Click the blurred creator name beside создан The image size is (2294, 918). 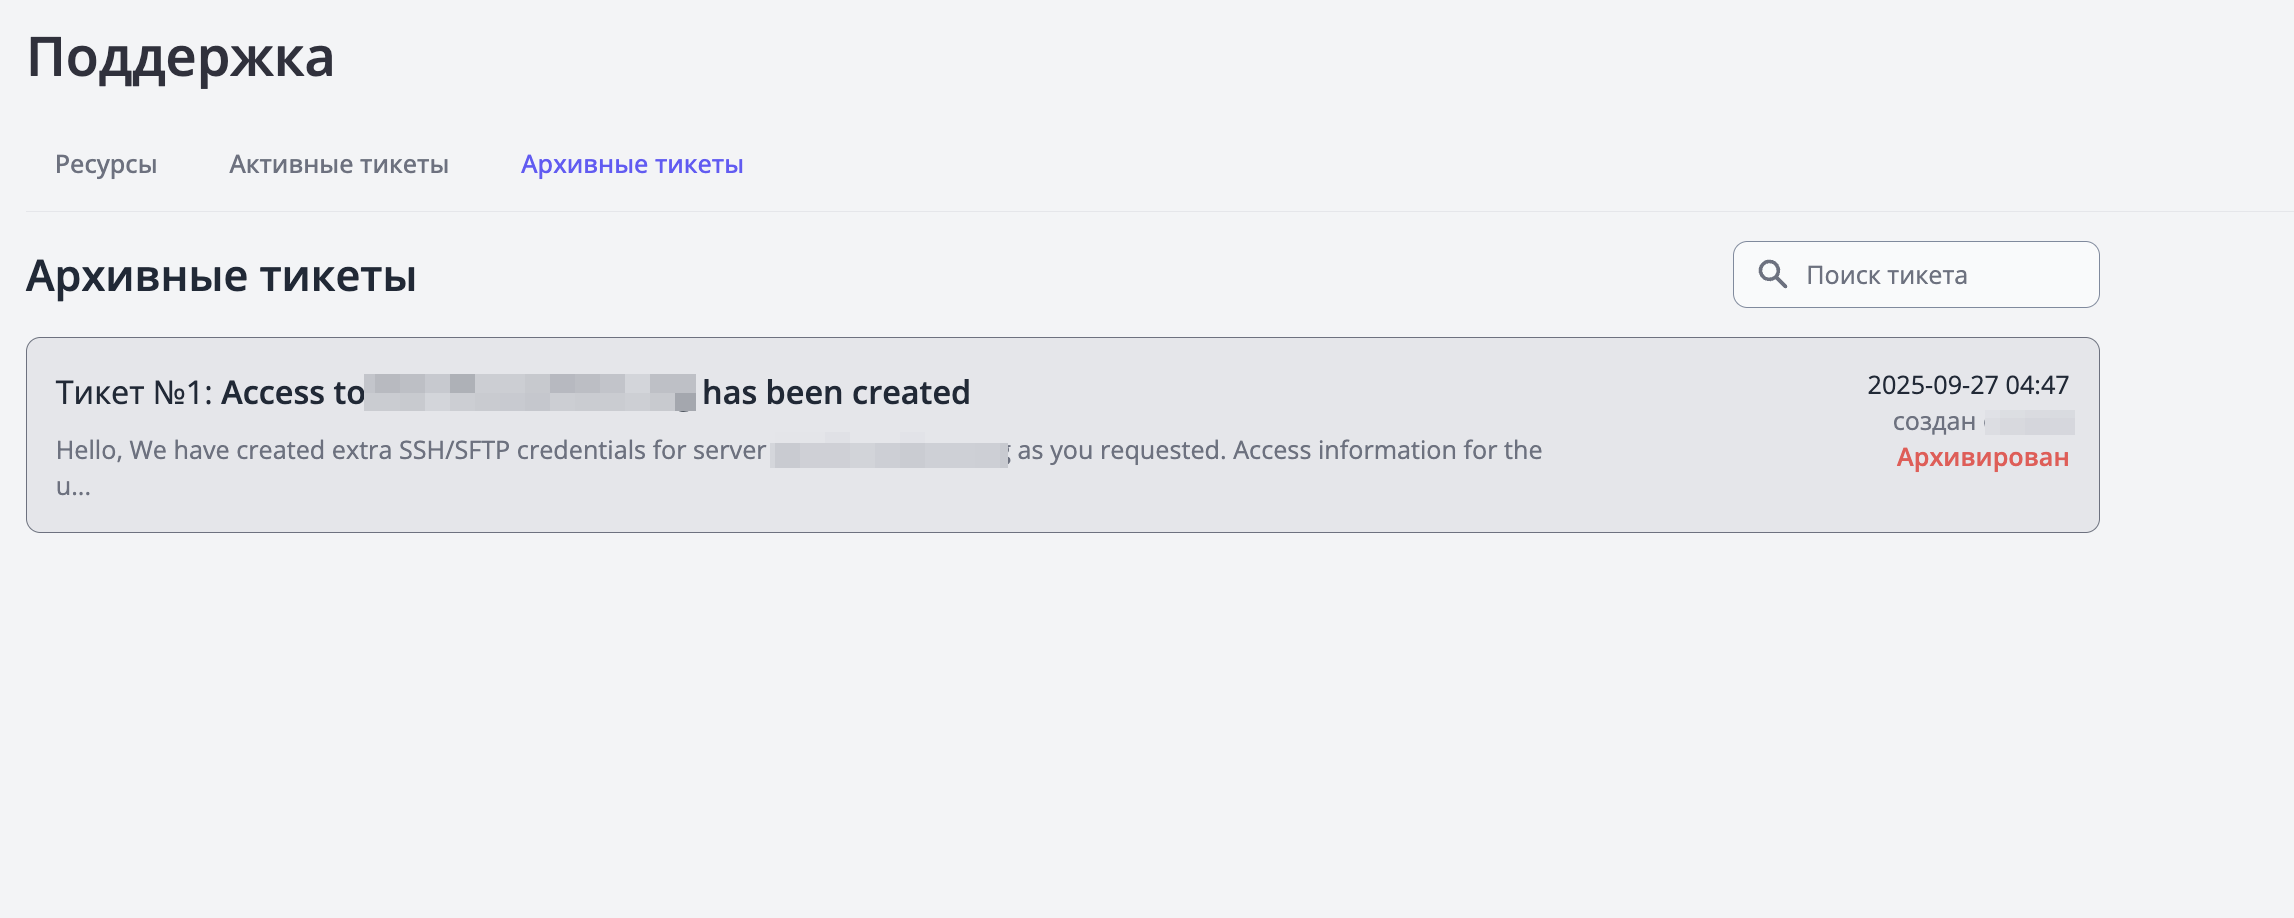tap(2030, 423)
